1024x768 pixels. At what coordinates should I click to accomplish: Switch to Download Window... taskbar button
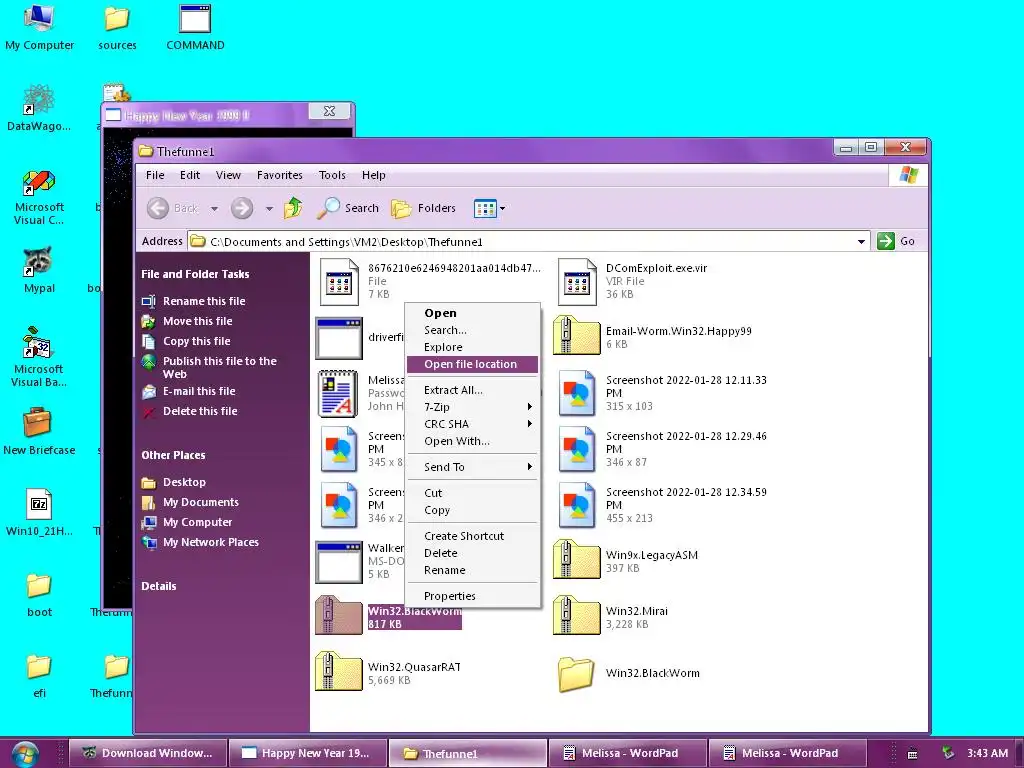(x=148, y=753)
